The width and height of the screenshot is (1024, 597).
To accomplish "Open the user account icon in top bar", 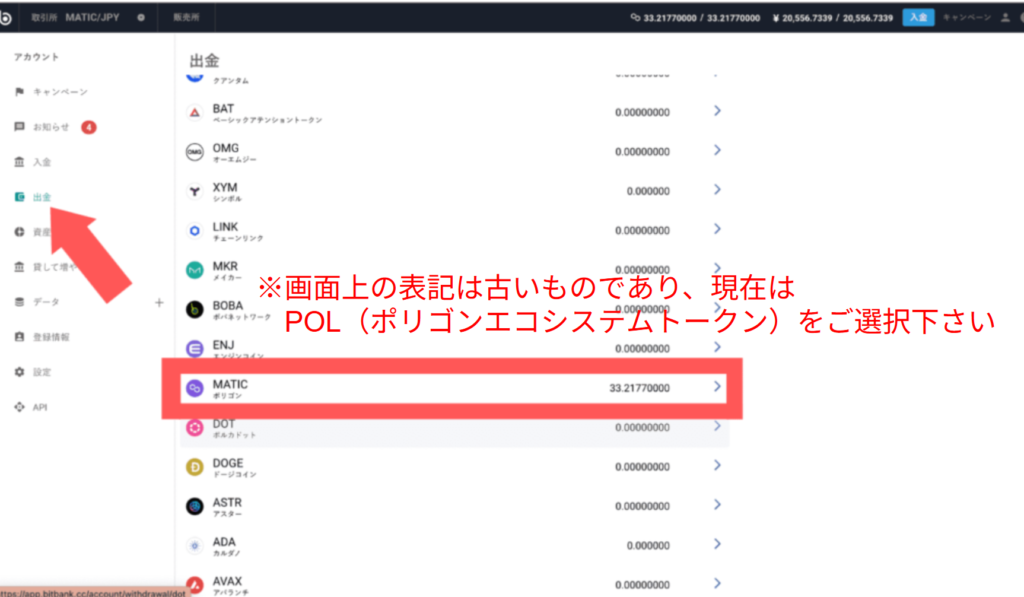I will [1005, 18].
